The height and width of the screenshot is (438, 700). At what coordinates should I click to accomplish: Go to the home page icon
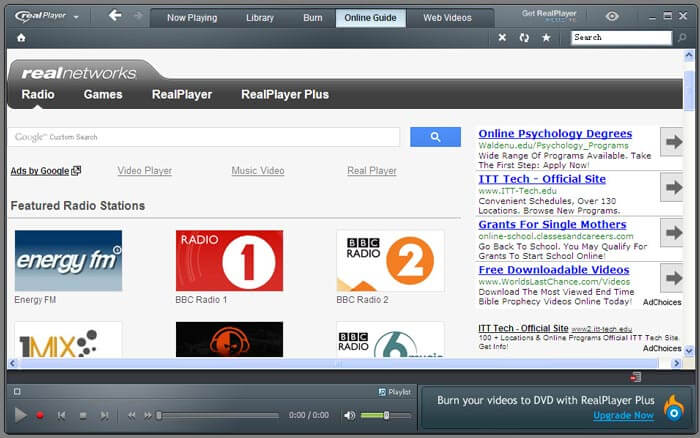pyautogui.click(x=21, y=38)
